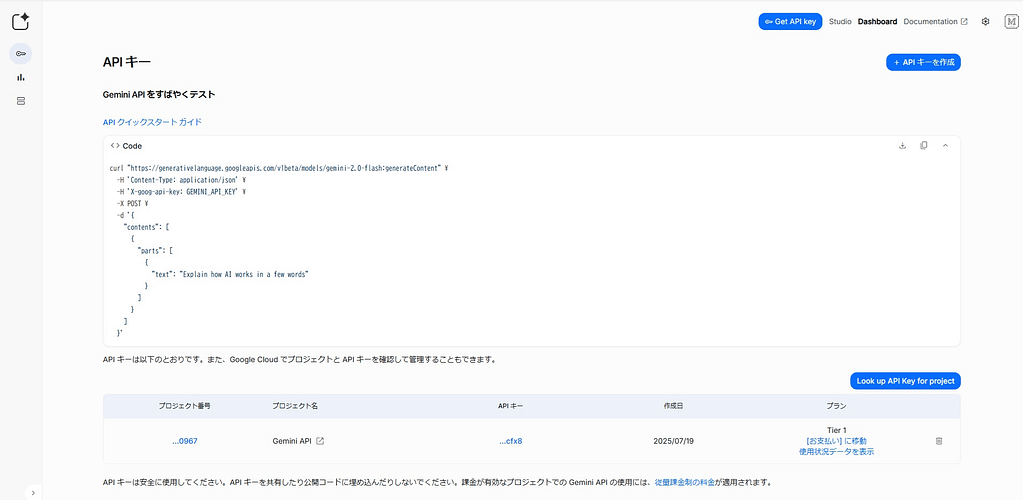Click the プロジェクト番号 column header
Viewport: 1023px width, 500px height.
(185, 406)
